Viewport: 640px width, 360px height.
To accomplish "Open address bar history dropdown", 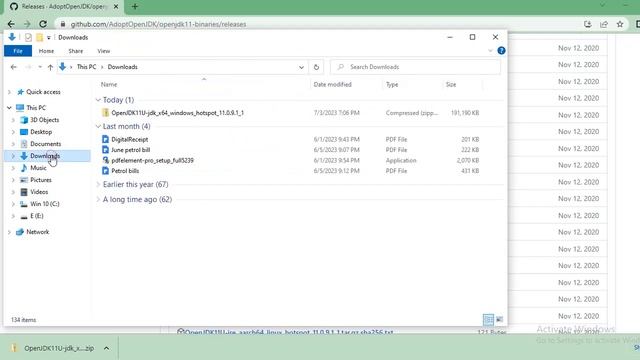I will click(x=301, y=67).
